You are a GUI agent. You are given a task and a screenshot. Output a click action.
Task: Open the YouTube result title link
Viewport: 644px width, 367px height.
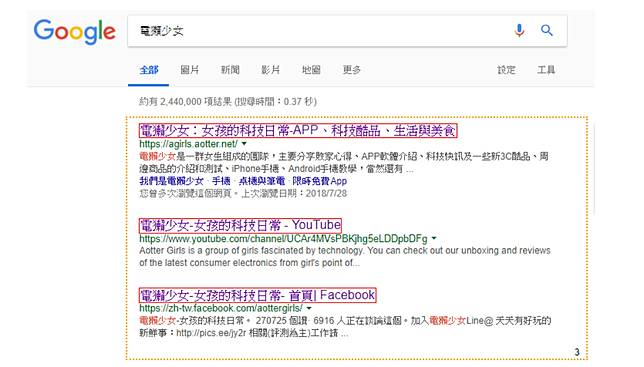pos(240,225)
